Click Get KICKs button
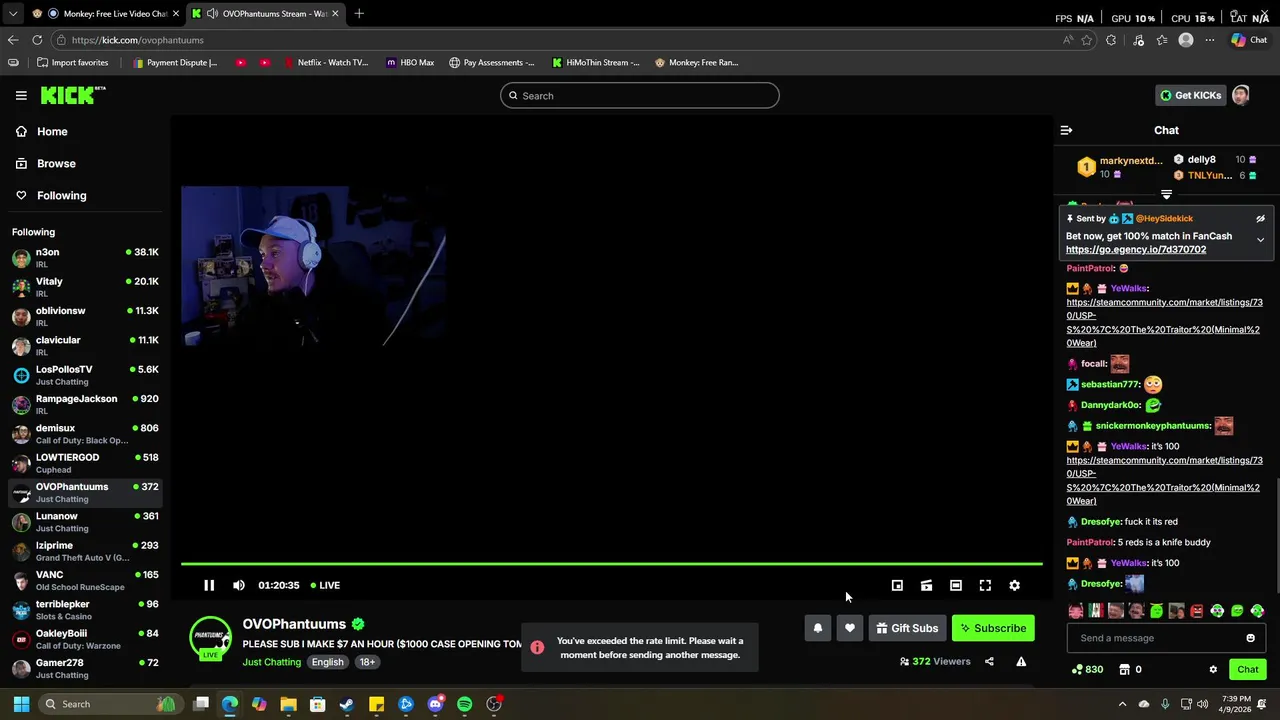1280x720 pixels. pyautogui.click(x=1190, y=96)
